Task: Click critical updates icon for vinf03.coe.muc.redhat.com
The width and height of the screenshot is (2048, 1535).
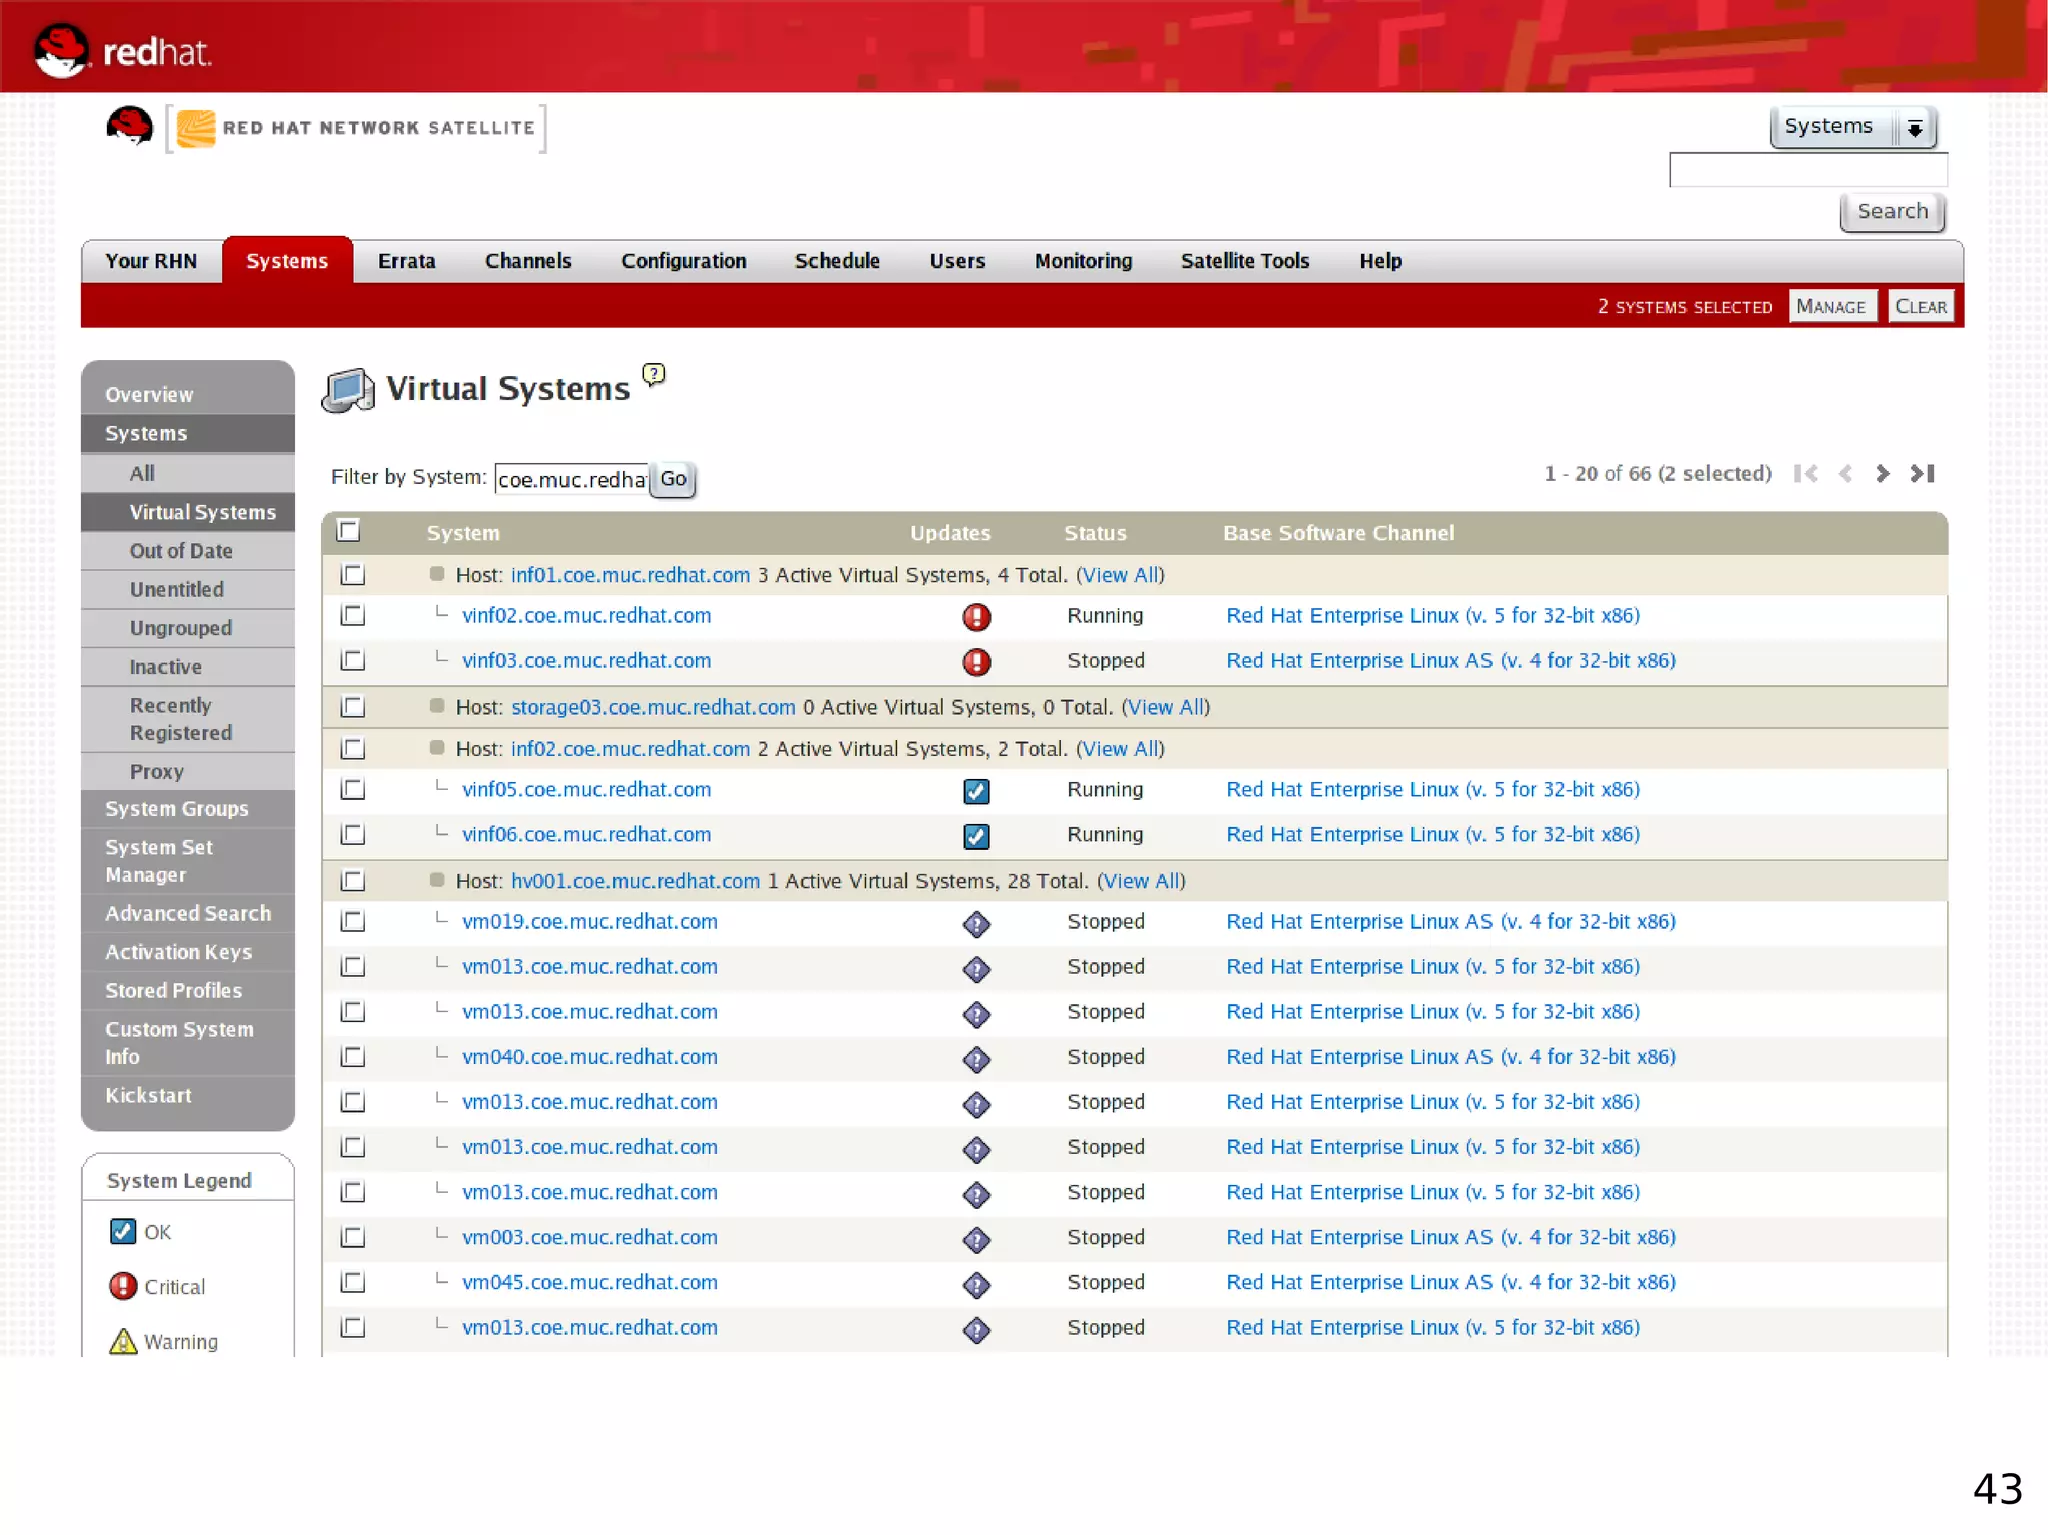Action: pos(976,662)
